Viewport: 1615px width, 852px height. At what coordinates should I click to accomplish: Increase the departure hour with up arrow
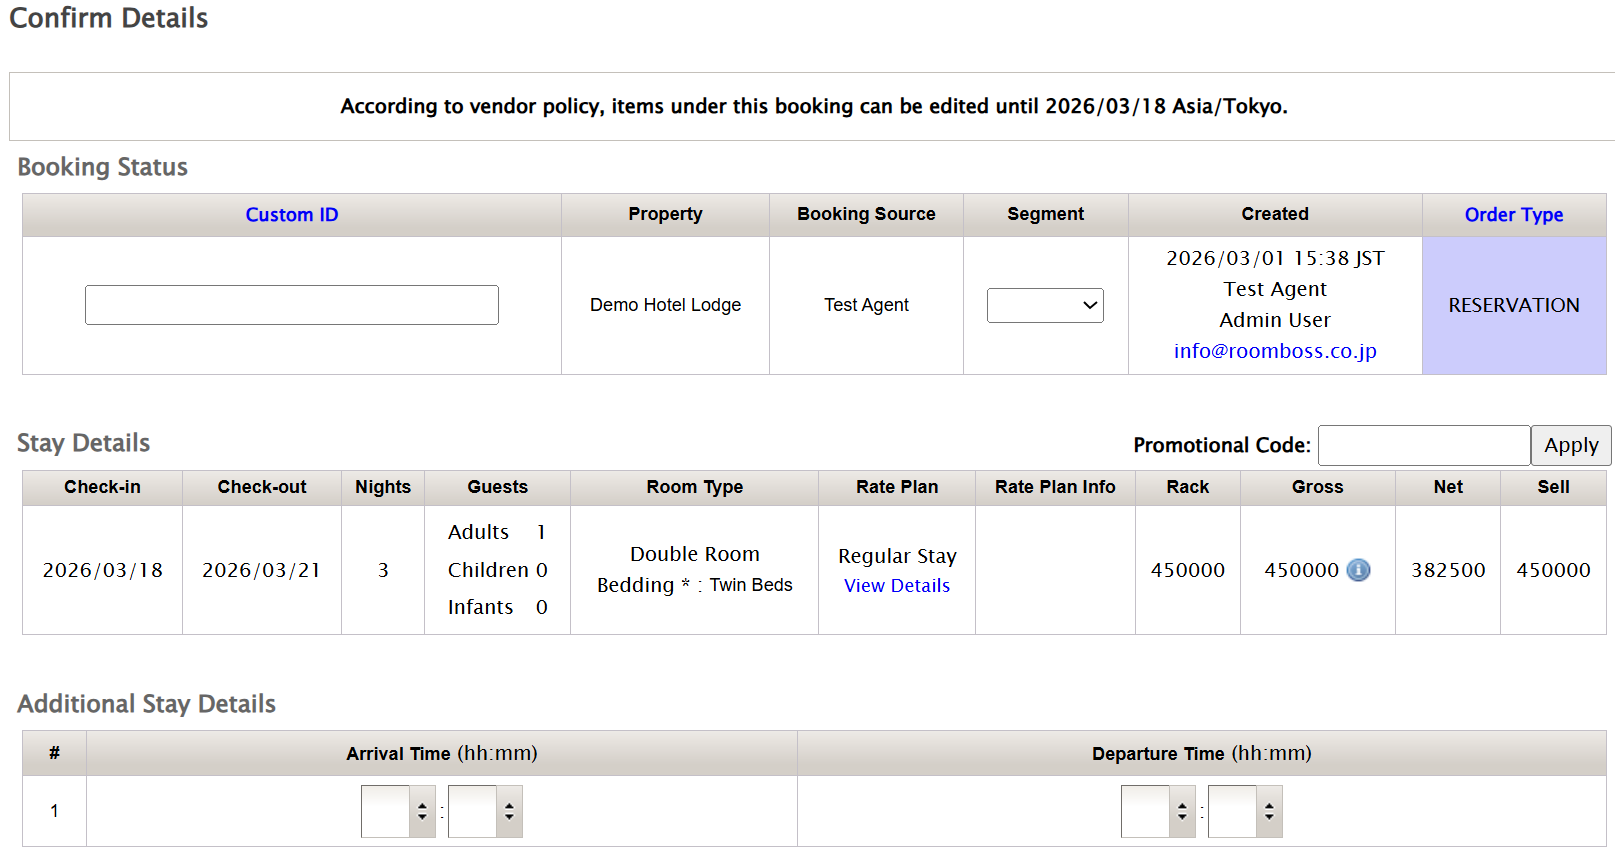pos(1182,805)
